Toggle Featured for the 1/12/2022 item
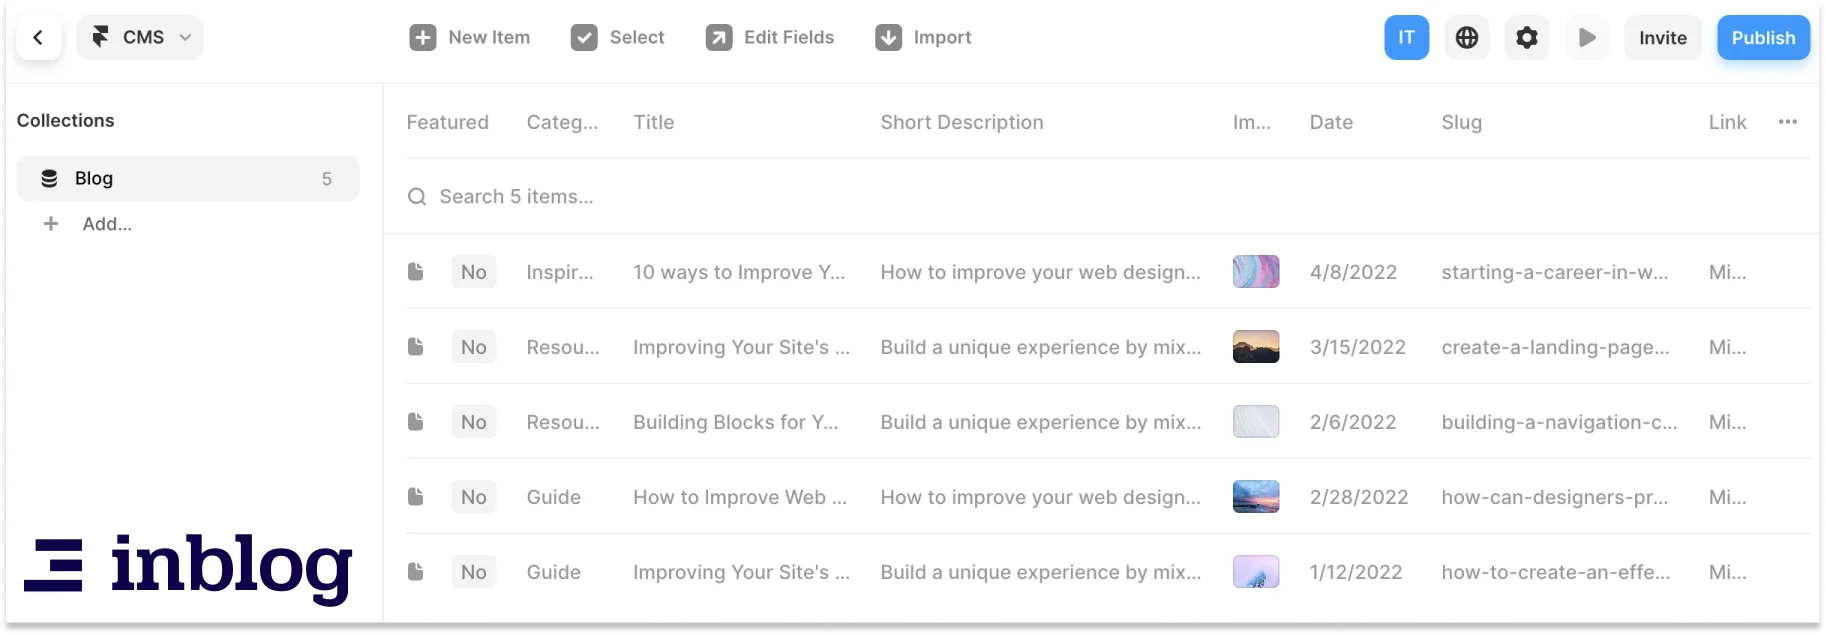This screenshot has width=1826, height=635. coord(474,572)
